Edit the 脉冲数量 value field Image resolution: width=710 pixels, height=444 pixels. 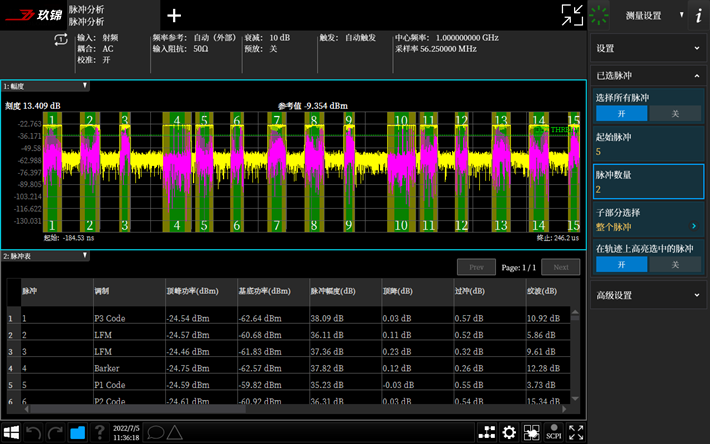click(x=648, y=182)
